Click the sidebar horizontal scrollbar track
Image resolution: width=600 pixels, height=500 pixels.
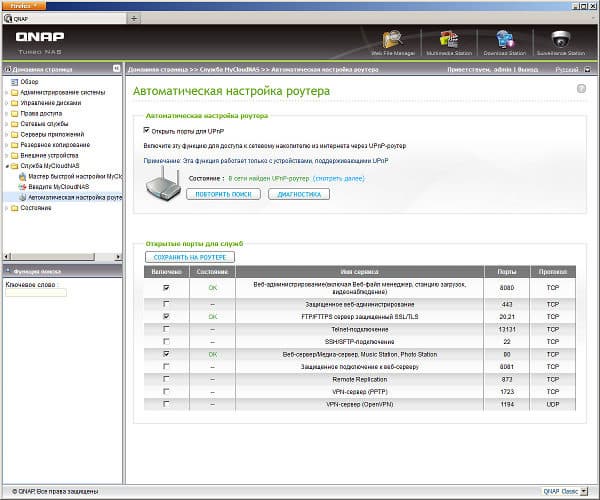click(104, 257)
